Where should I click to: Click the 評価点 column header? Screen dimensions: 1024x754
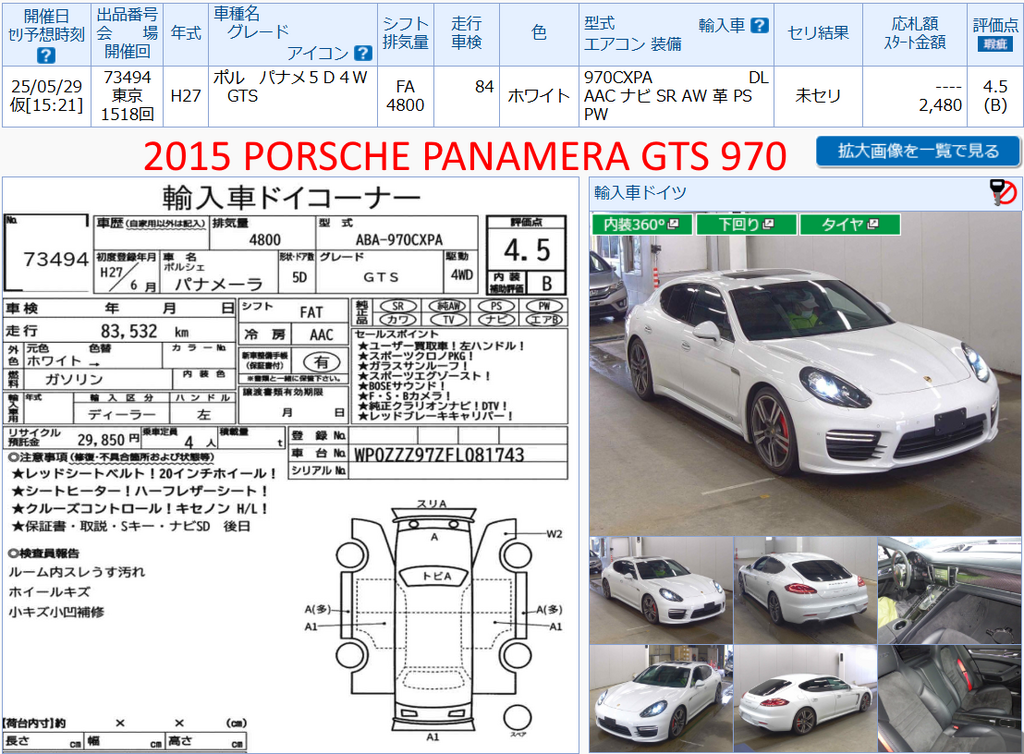coord(995,25)
